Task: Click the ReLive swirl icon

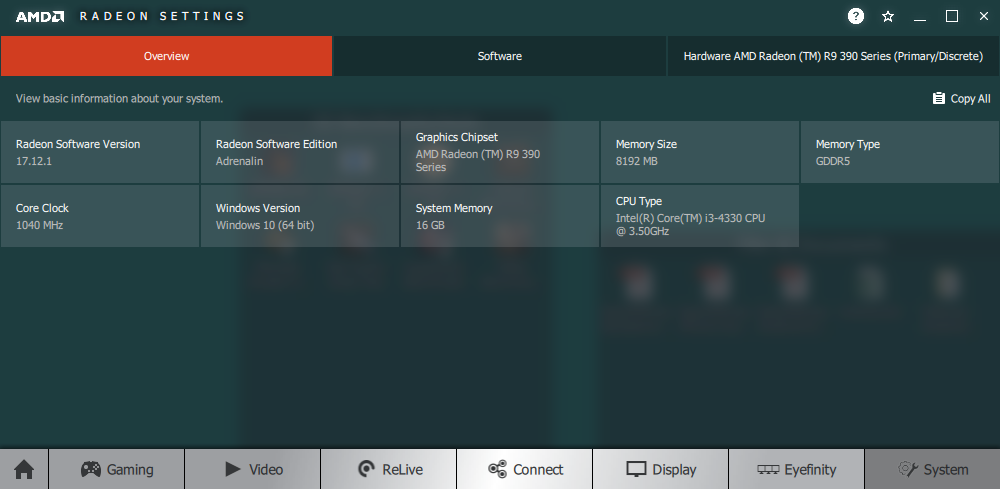Action: (367, 469)
